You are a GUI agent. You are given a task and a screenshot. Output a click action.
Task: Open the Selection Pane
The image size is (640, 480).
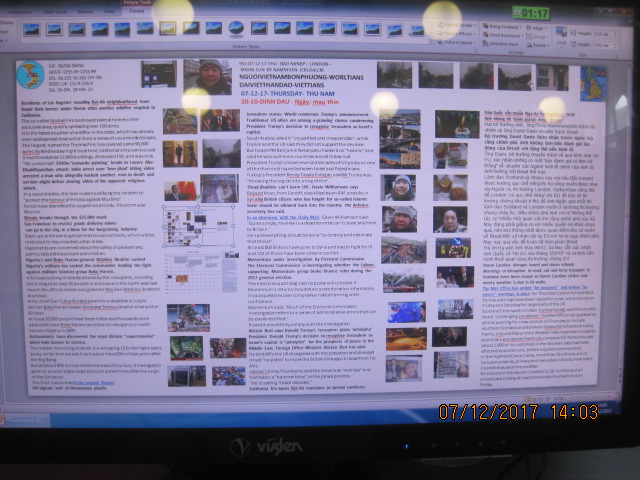[500, 44]
